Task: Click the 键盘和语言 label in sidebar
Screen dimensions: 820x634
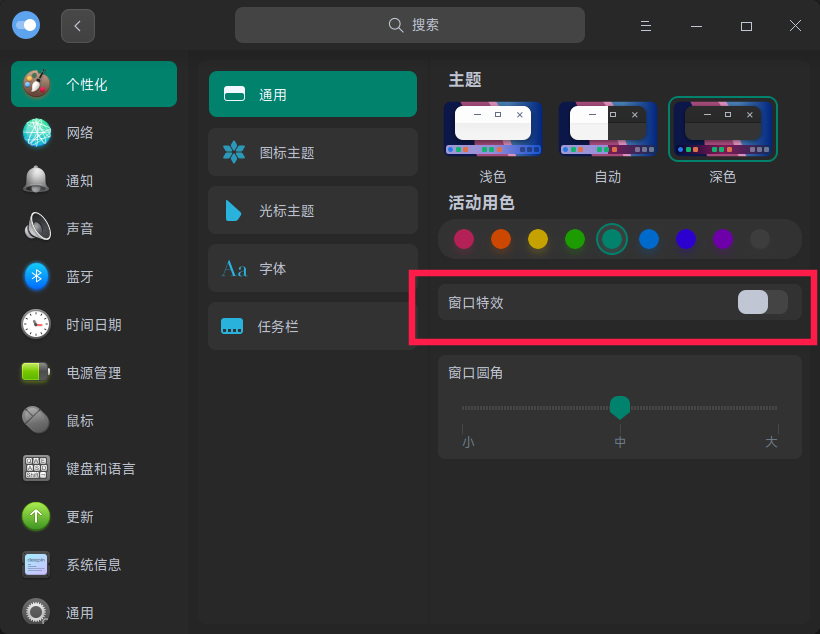Action: point(100,469)
